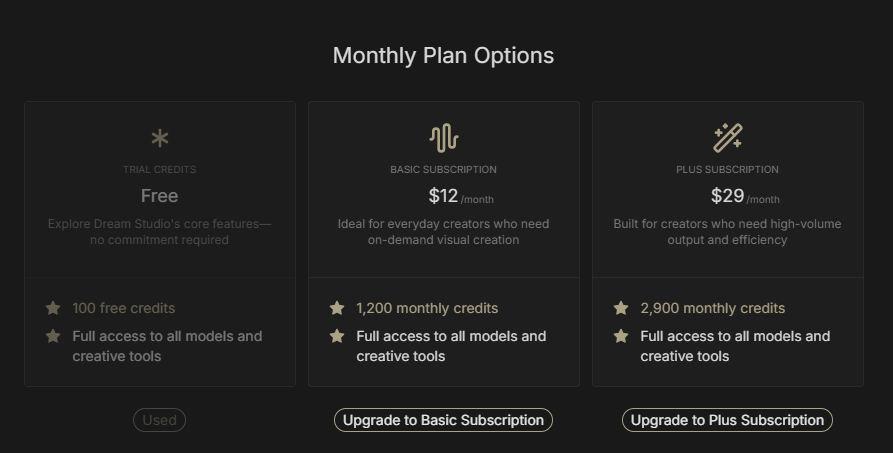Viewport: 893px width, 453px height.
Task: Click the BASIC SUBSCRIPTION plan title
Action: 443,170
